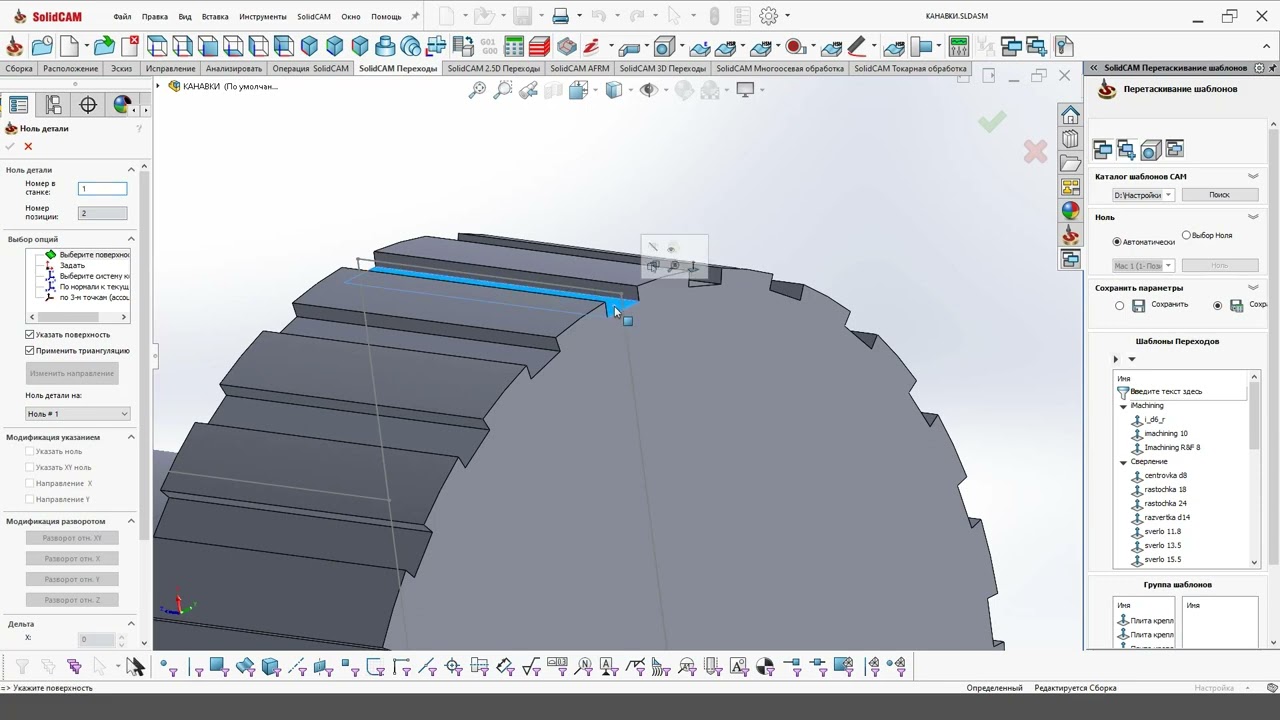
Task: Tick the 'Указать XY ноль' checkbox
Action: coord(30,468)
